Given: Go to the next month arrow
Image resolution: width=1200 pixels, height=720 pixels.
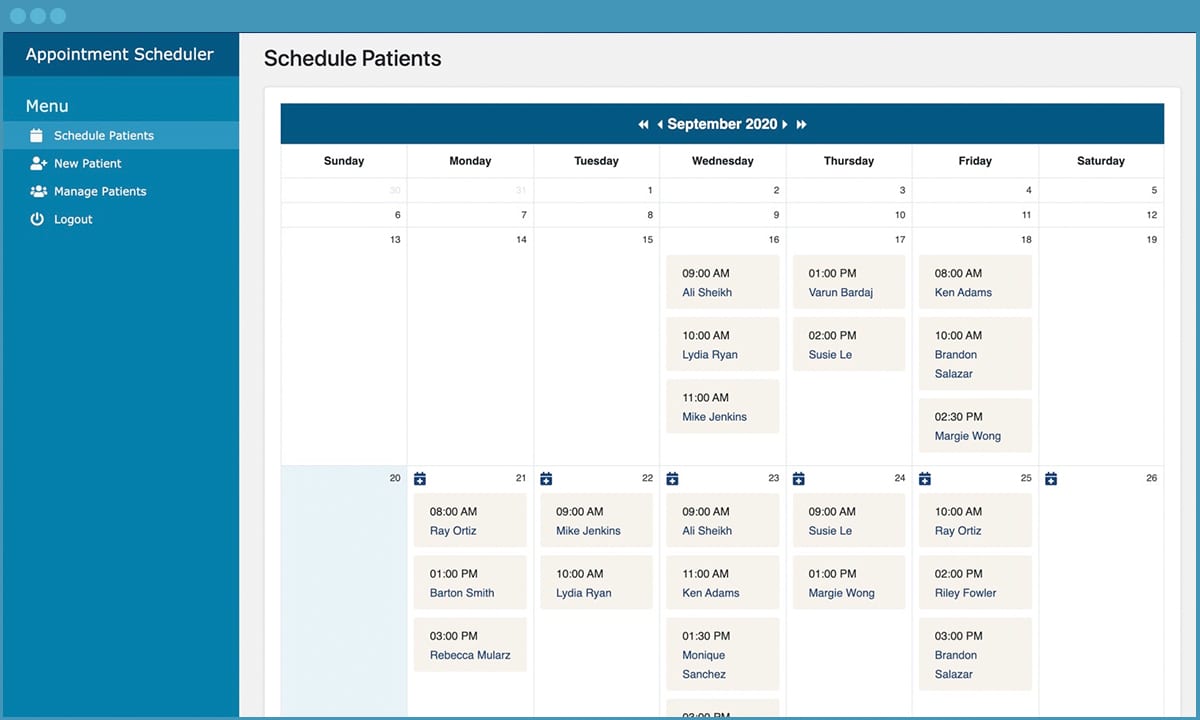Looking at the screenshot, I should [785, 124].
